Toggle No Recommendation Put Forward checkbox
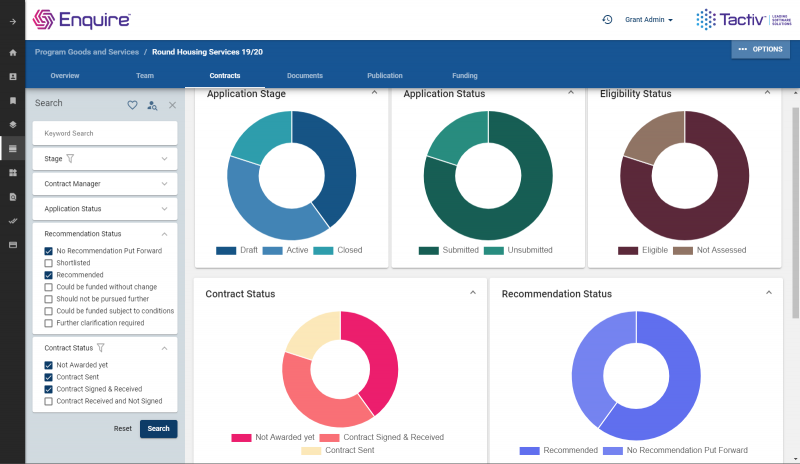 point(48,251)
